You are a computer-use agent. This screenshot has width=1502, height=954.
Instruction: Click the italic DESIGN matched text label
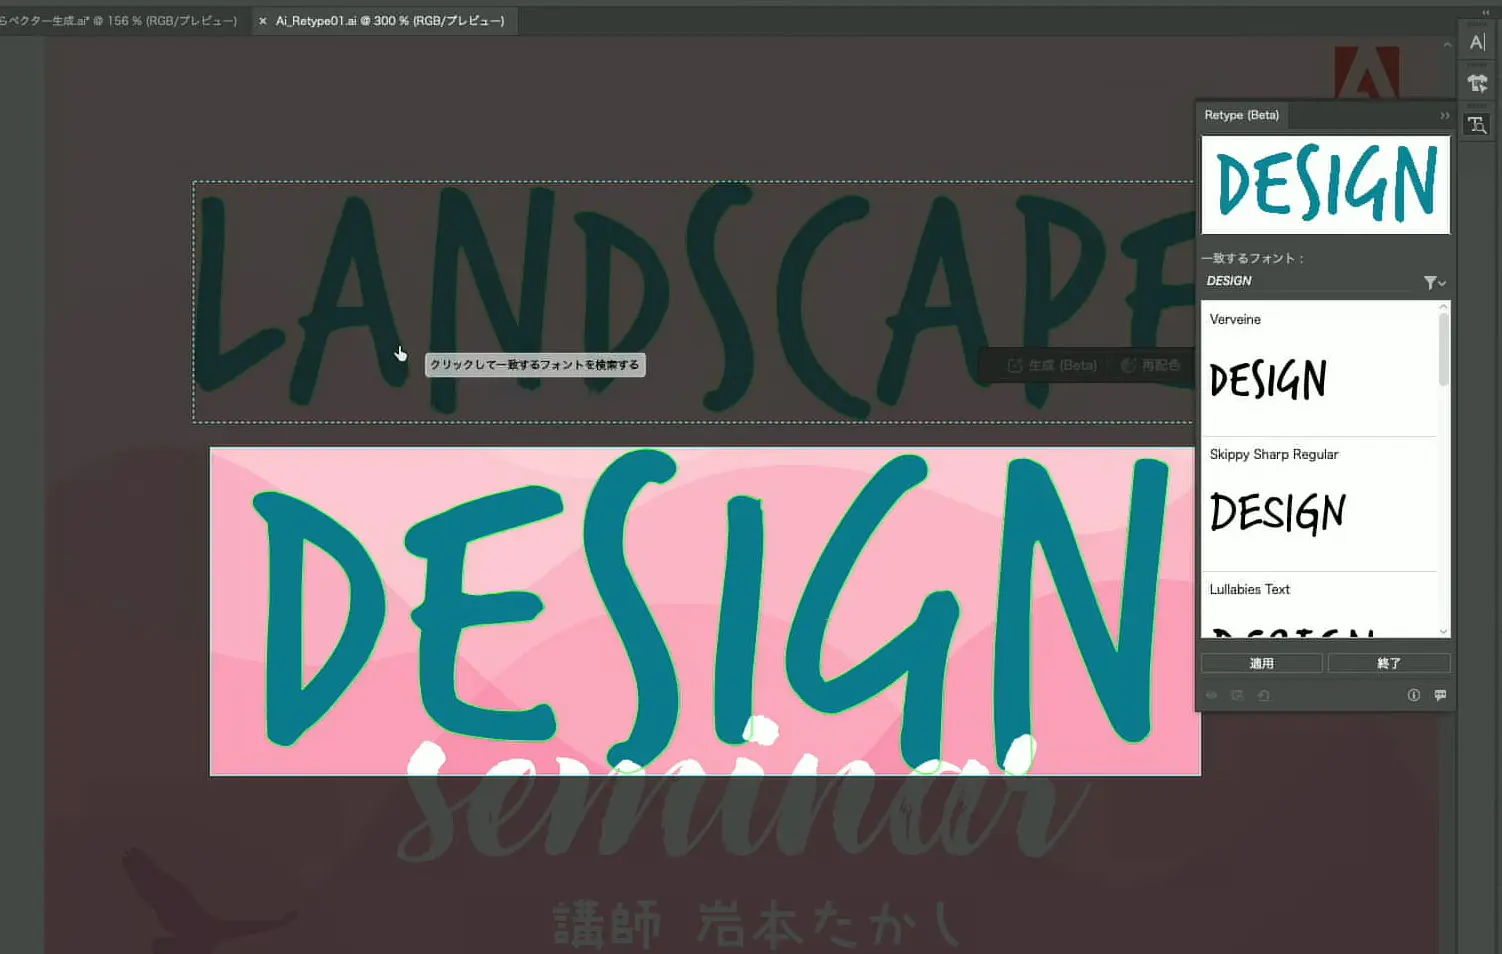(1229, 281)
